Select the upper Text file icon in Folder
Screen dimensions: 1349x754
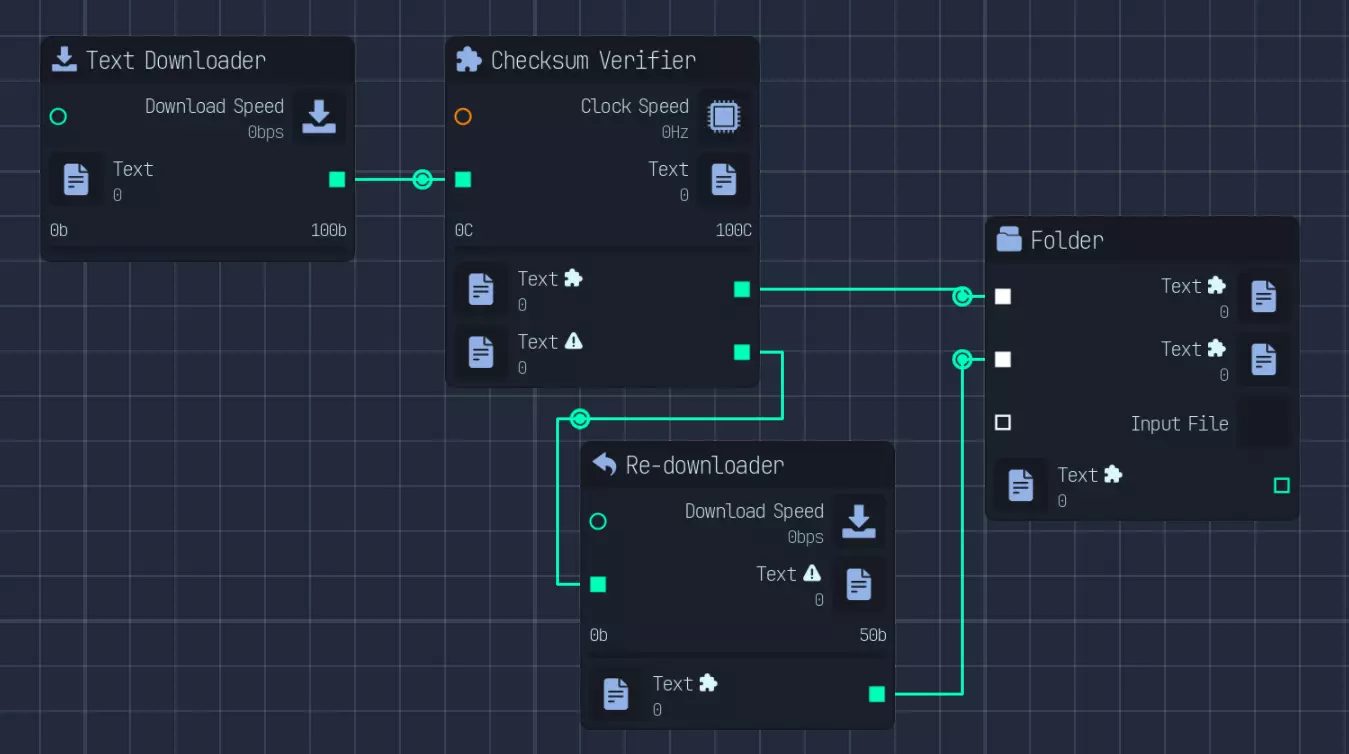tap(1264, 297)
